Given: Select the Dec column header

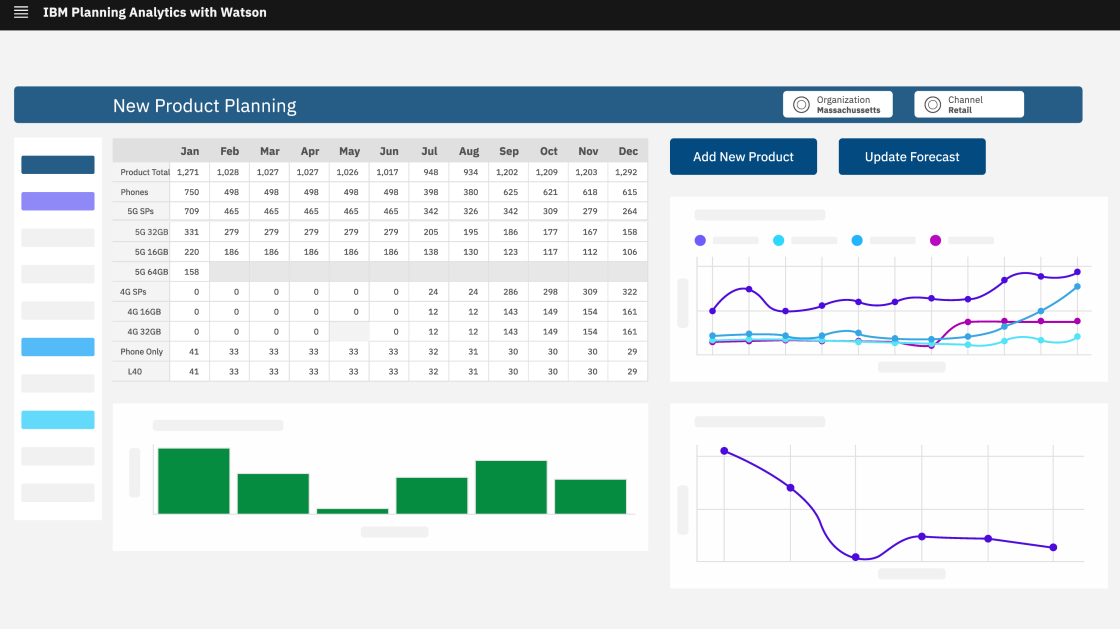Looking at the screenshot, I should [x=628, y=151].
